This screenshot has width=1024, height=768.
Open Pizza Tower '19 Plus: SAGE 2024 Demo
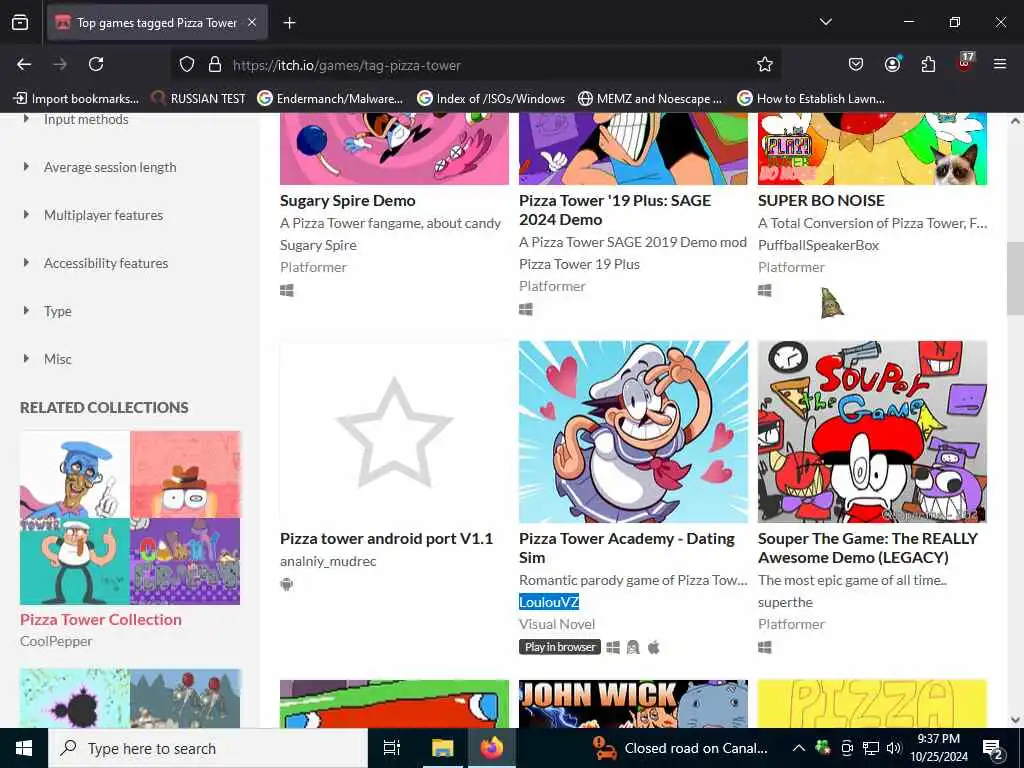(615, 210)
